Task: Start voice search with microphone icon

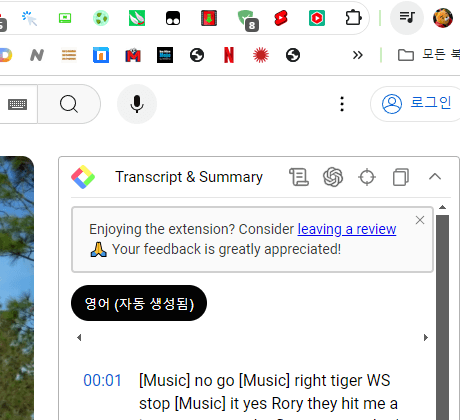Action: (x=137, y=104)
